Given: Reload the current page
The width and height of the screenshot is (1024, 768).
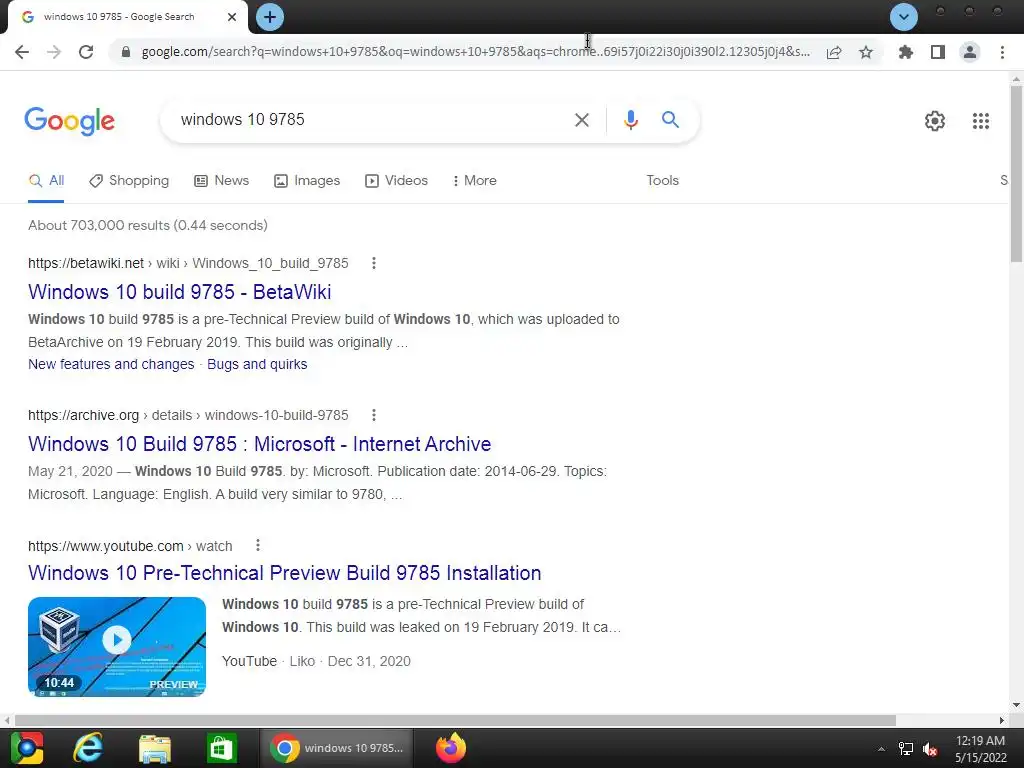Looking at the screenshot, I should [x=86, y=52].
